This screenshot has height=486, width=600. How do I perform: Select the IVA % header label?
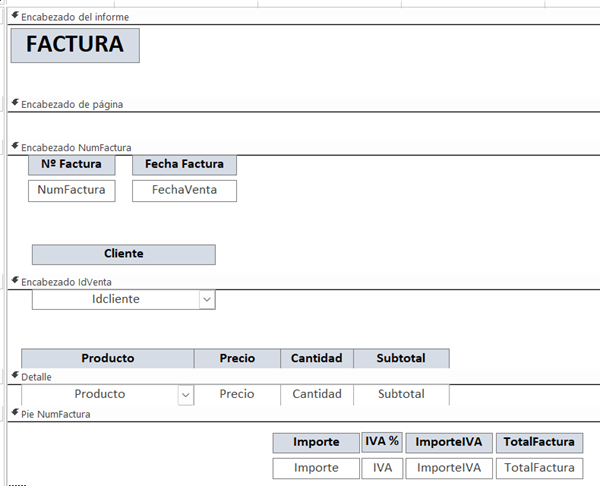381,442
